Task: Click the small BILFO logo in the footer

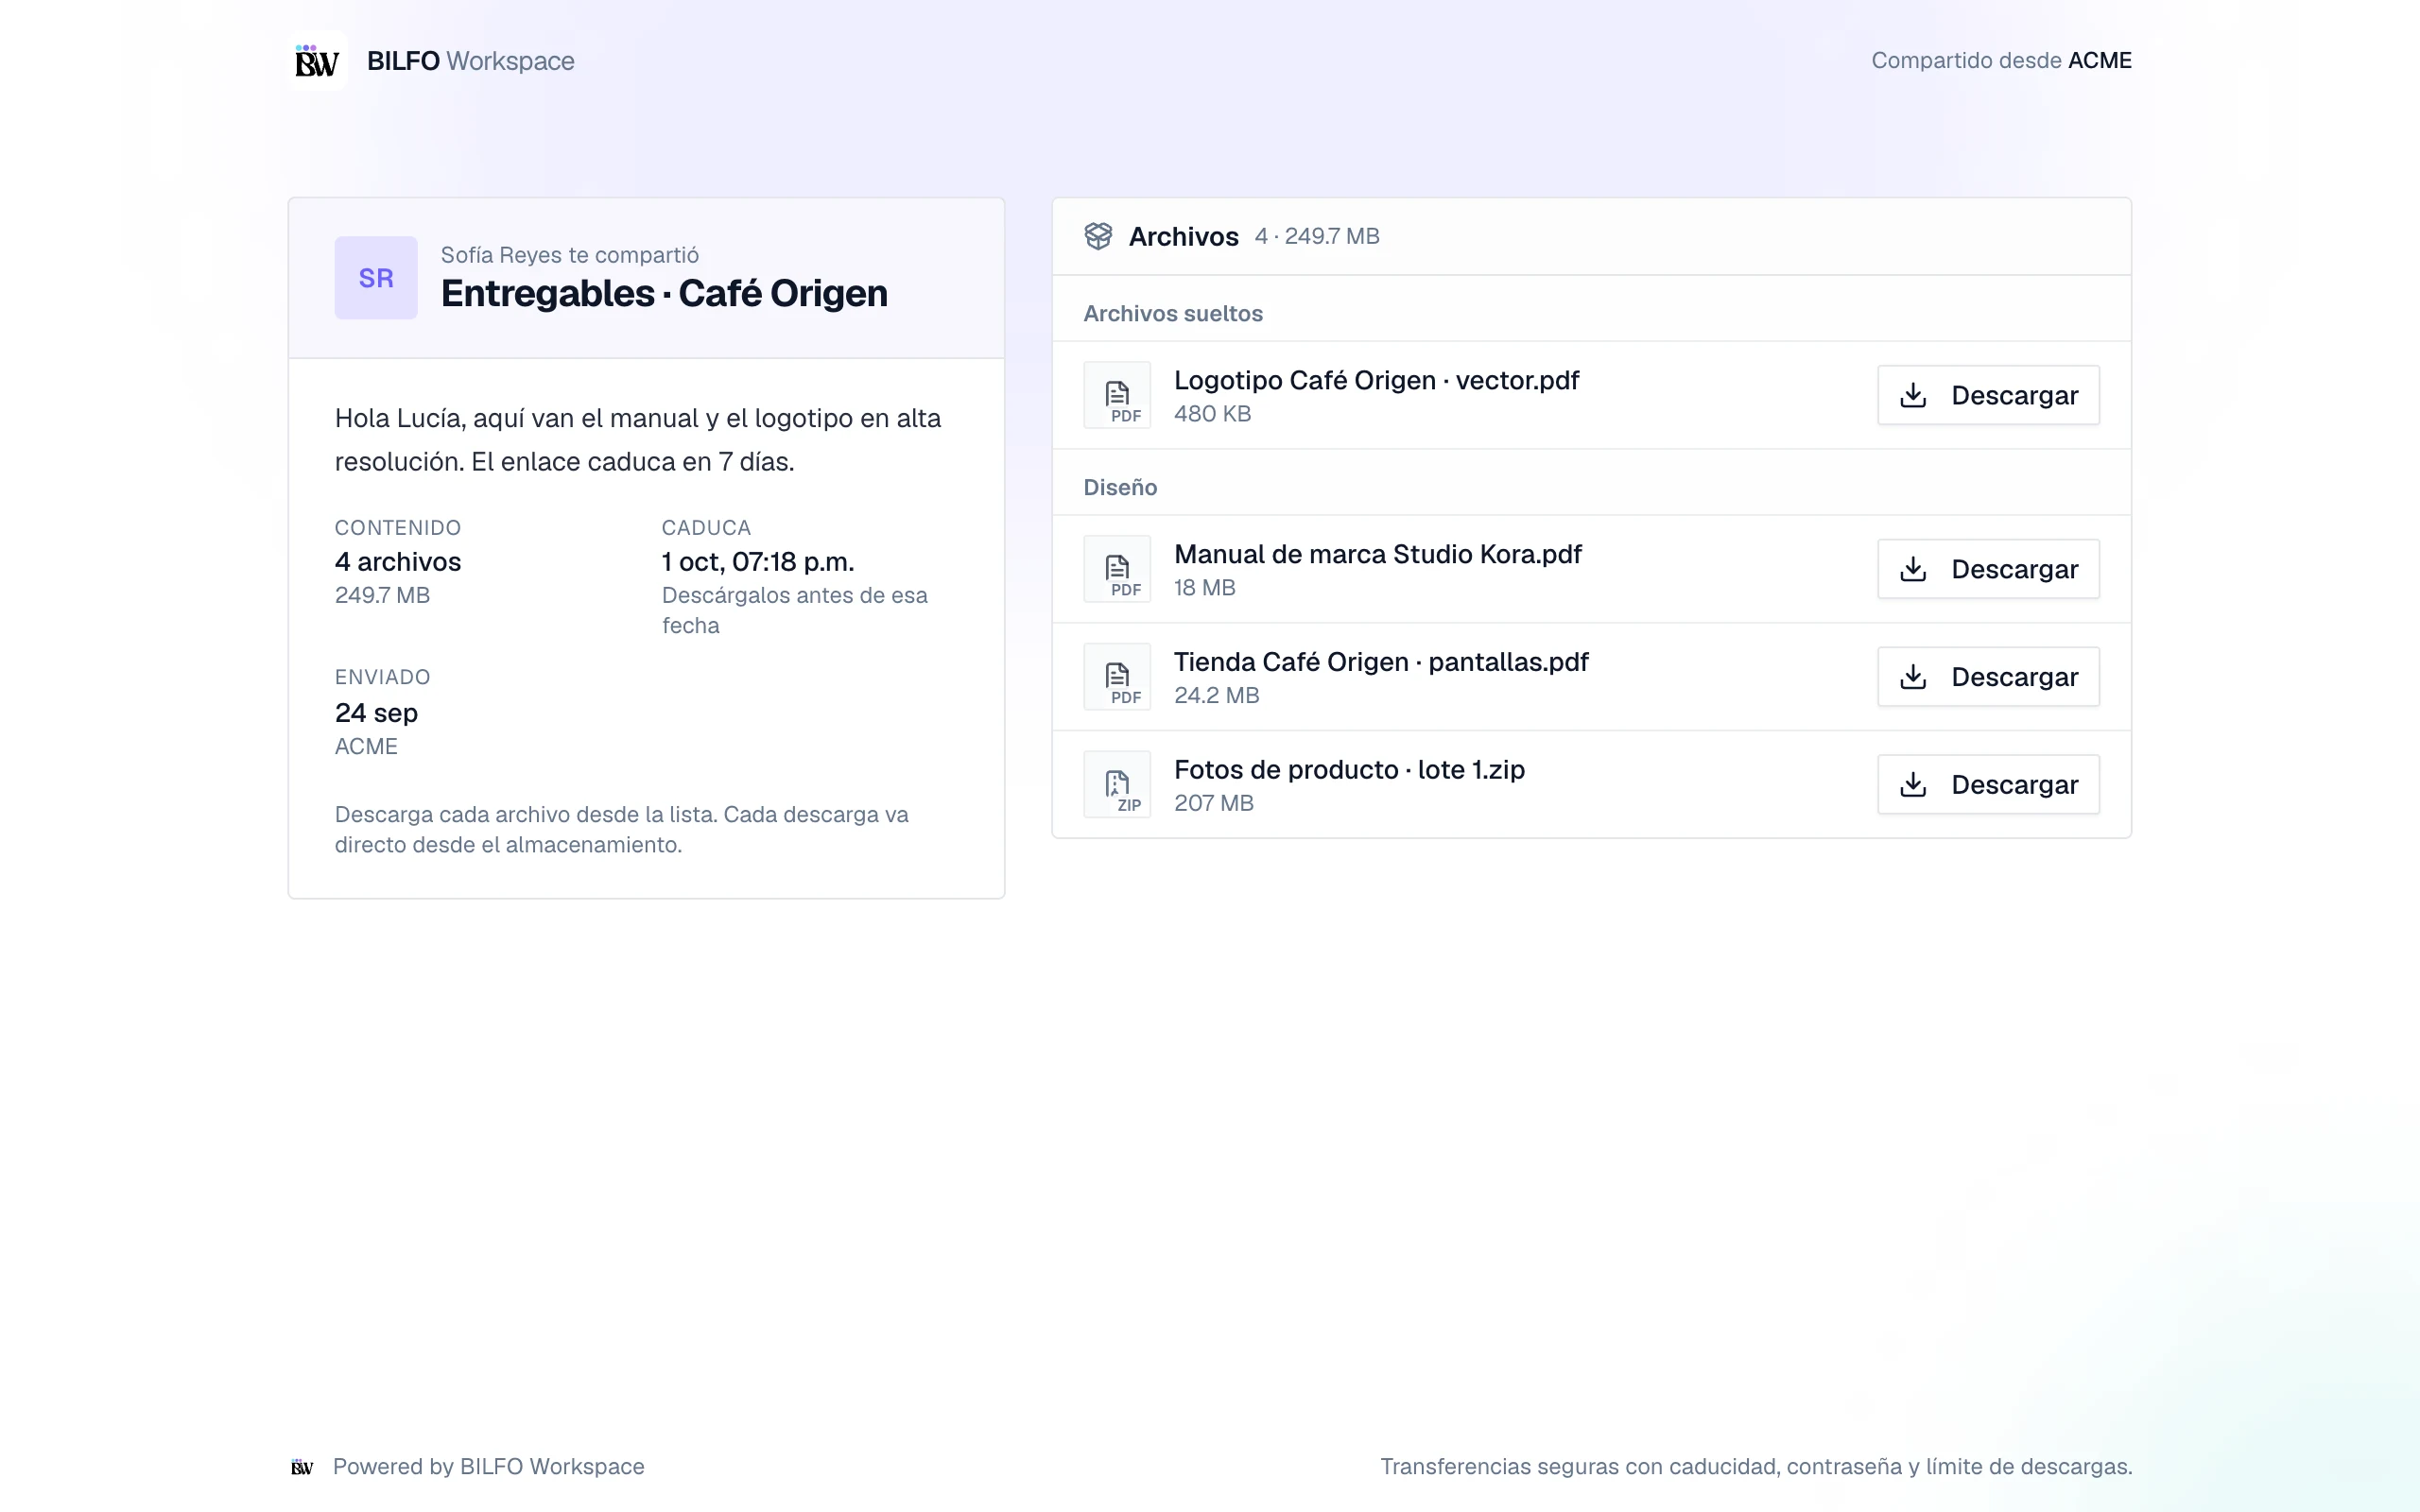Action: (x=302, y=1467)
